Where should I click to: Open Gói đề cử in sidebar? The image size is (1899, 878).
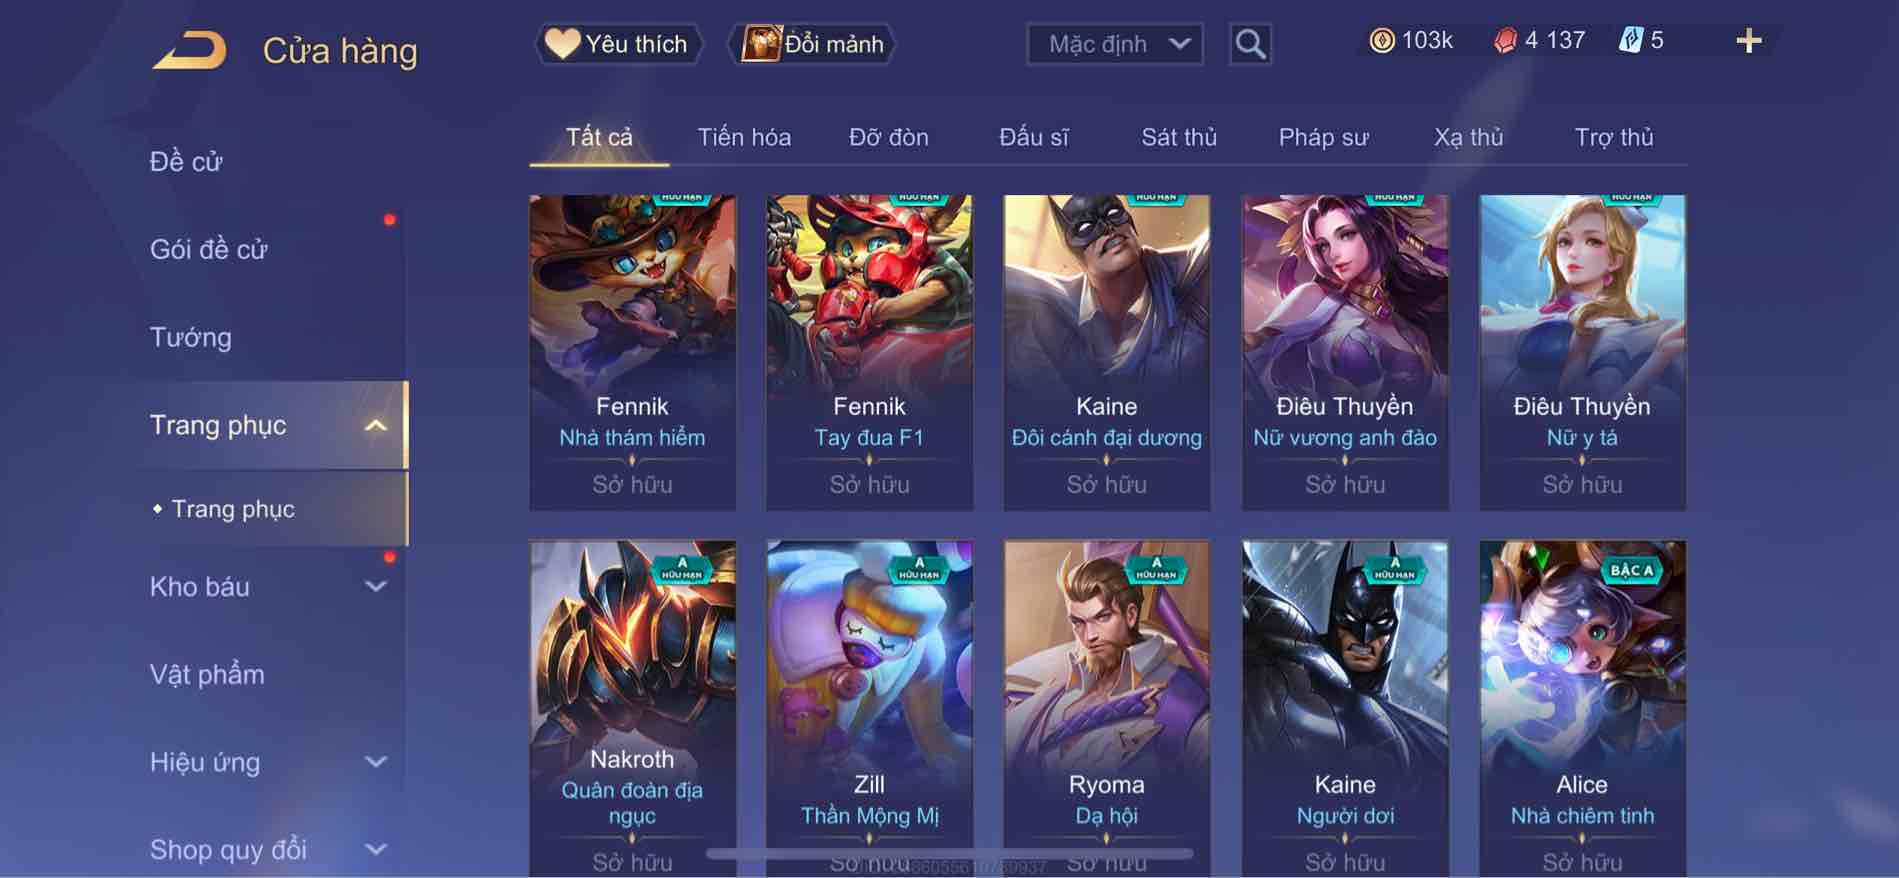pyautogui.click(x=209, y=249)
